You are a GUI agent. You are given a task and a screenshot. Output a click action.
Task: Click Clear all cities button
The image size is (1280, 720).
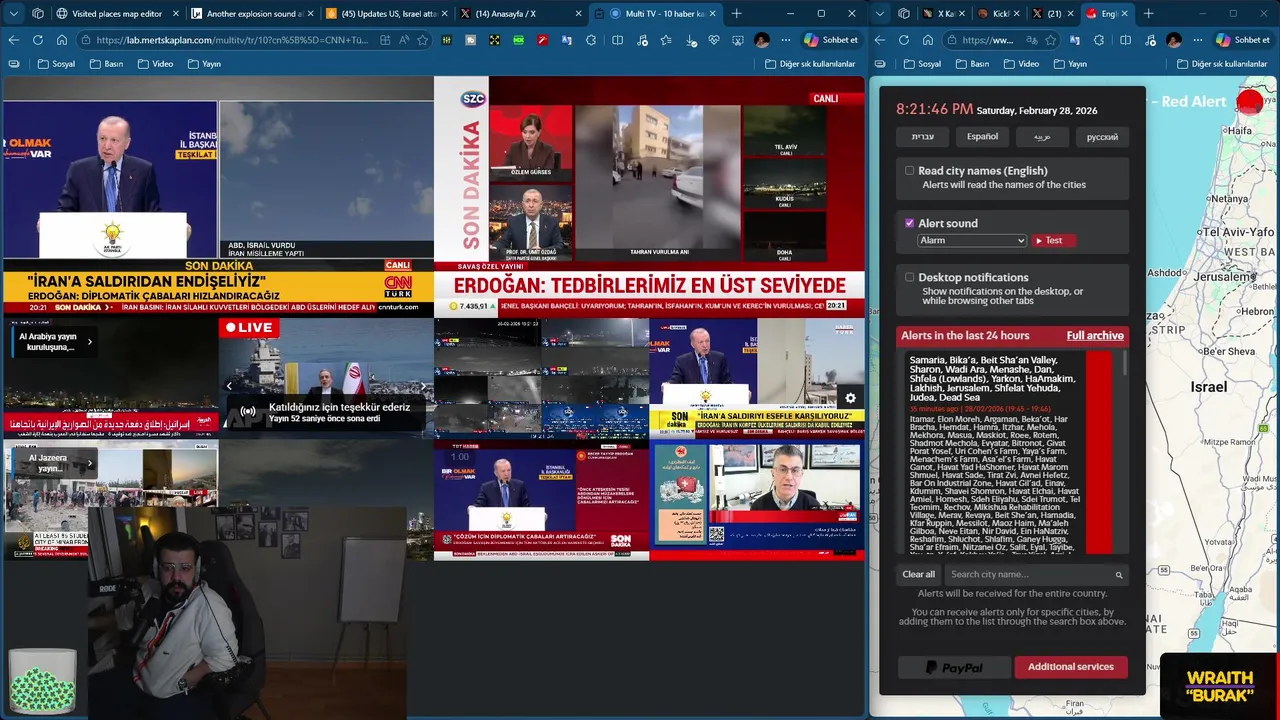tap(918, 575)
